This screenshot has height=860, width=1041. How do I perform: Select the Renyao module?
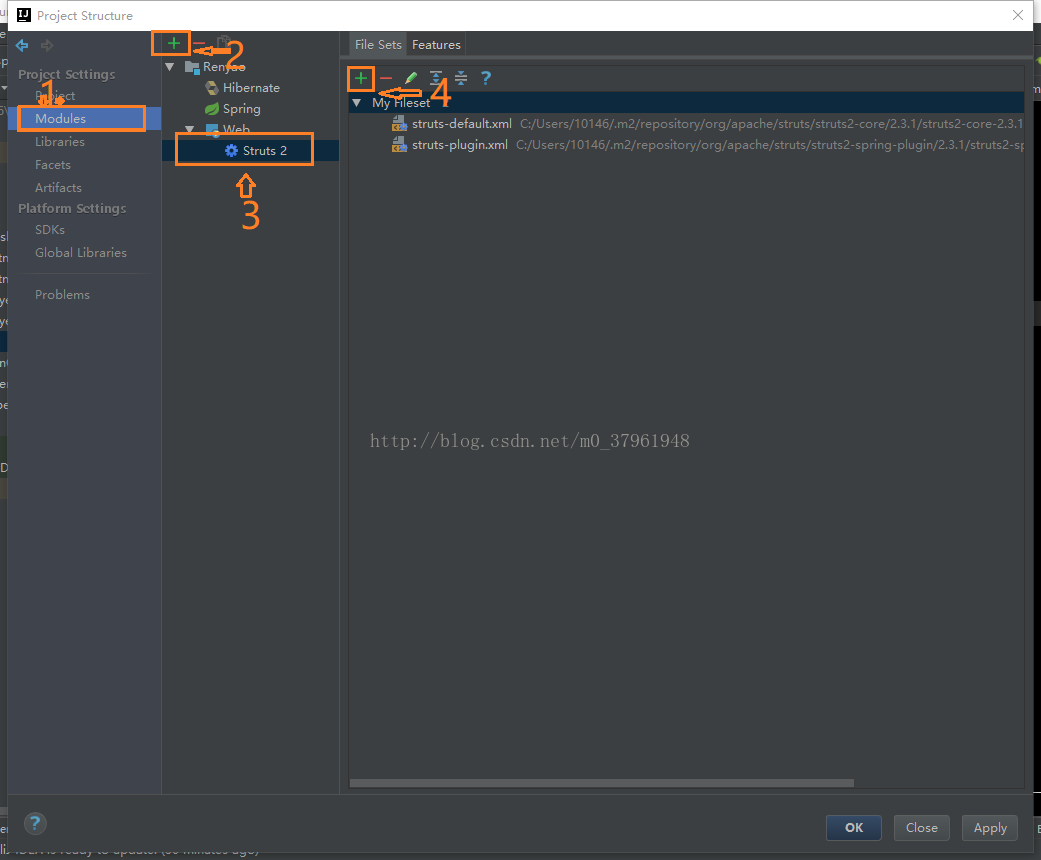coord(224,66)
